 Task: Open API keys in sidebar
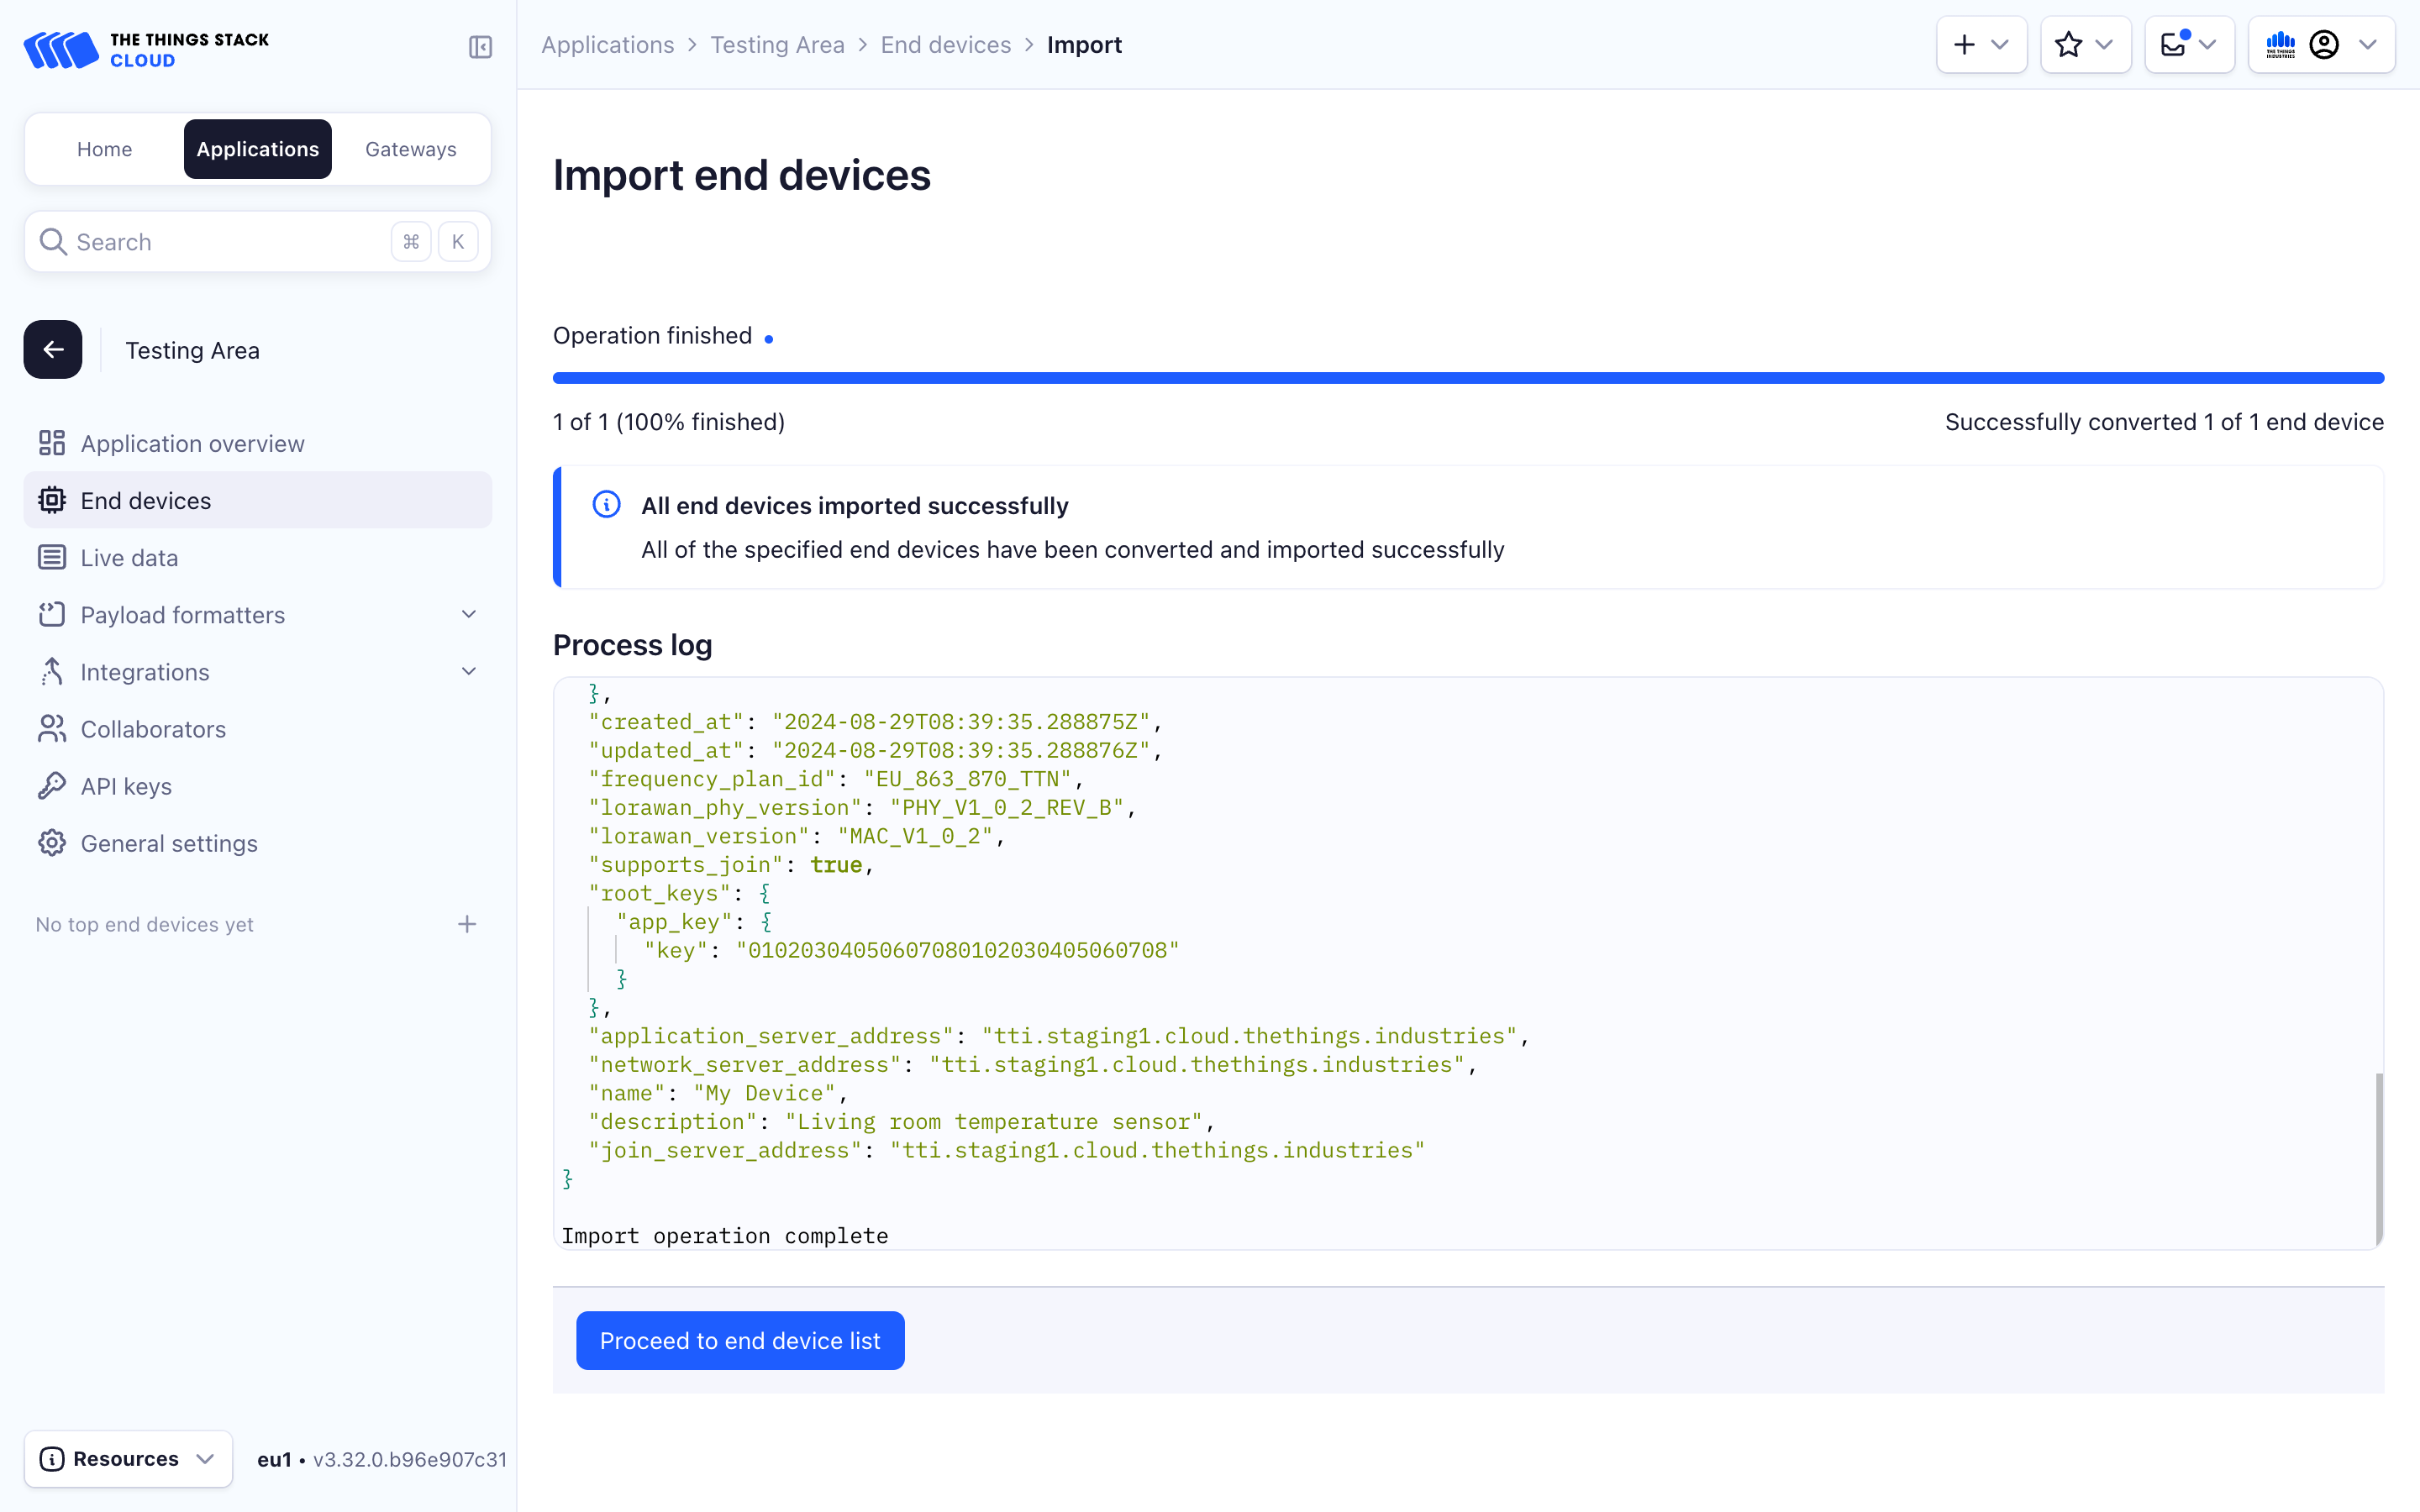pos(126,787)
